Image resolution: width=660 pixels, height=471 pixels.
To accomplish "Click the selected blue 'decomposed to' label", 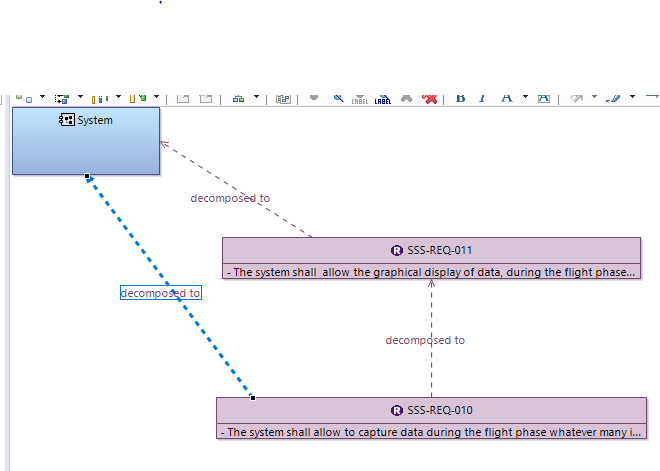I will click(x=161, y=293).
